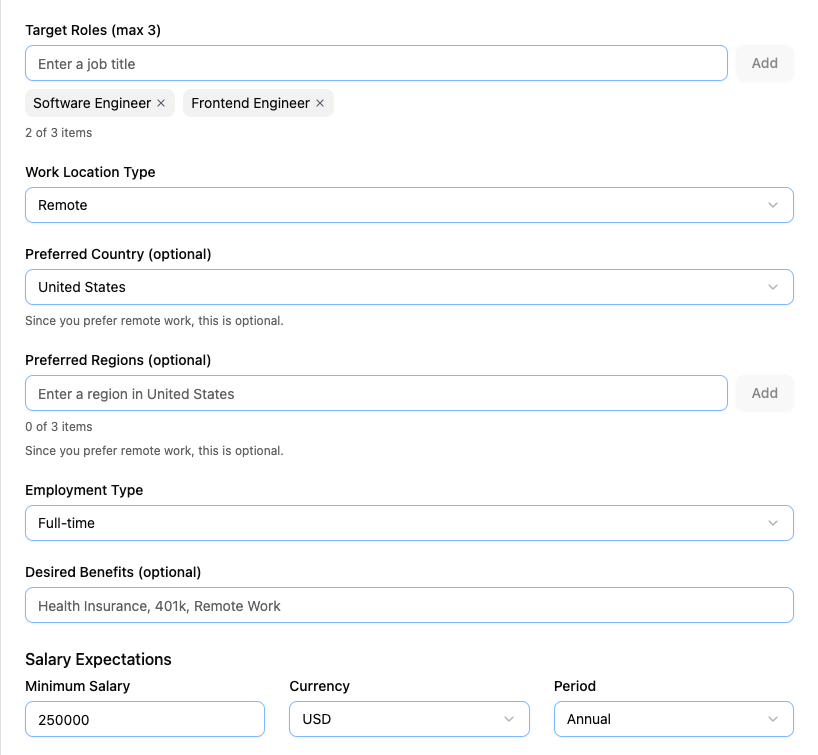Click the chevron on the Annual dropdown
Viewport: 818px width, 755px height.
pos(775,719)
